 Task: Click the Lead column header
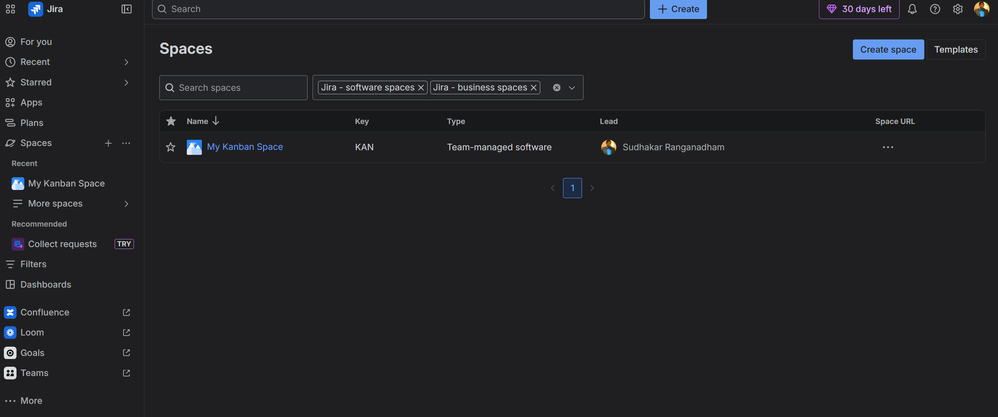pyautogui.click(x=608, y=121)
